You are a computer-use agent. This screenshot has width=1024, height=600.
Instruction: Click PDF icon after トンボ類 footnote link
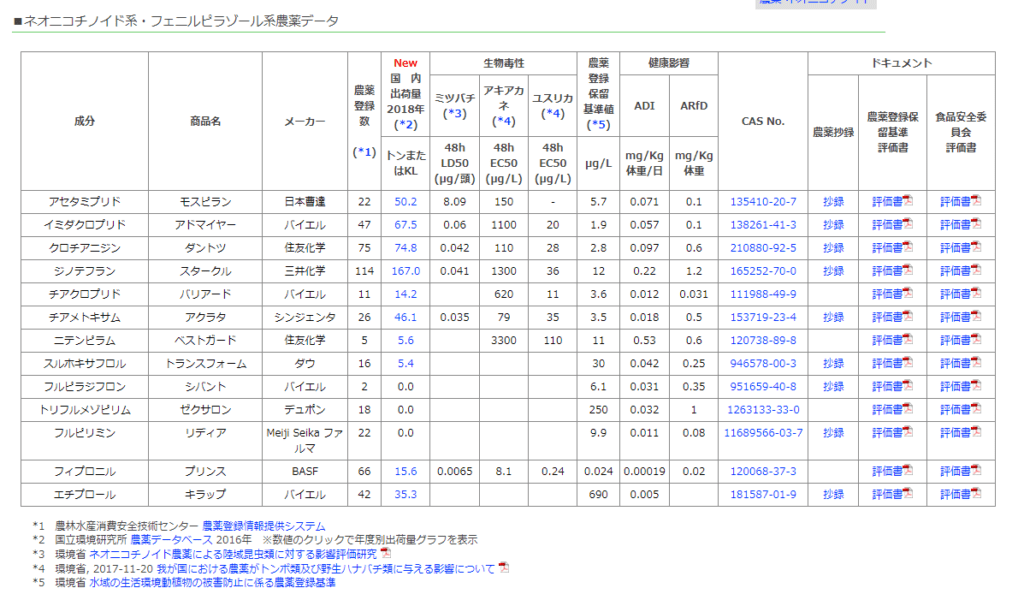[504, 568]
